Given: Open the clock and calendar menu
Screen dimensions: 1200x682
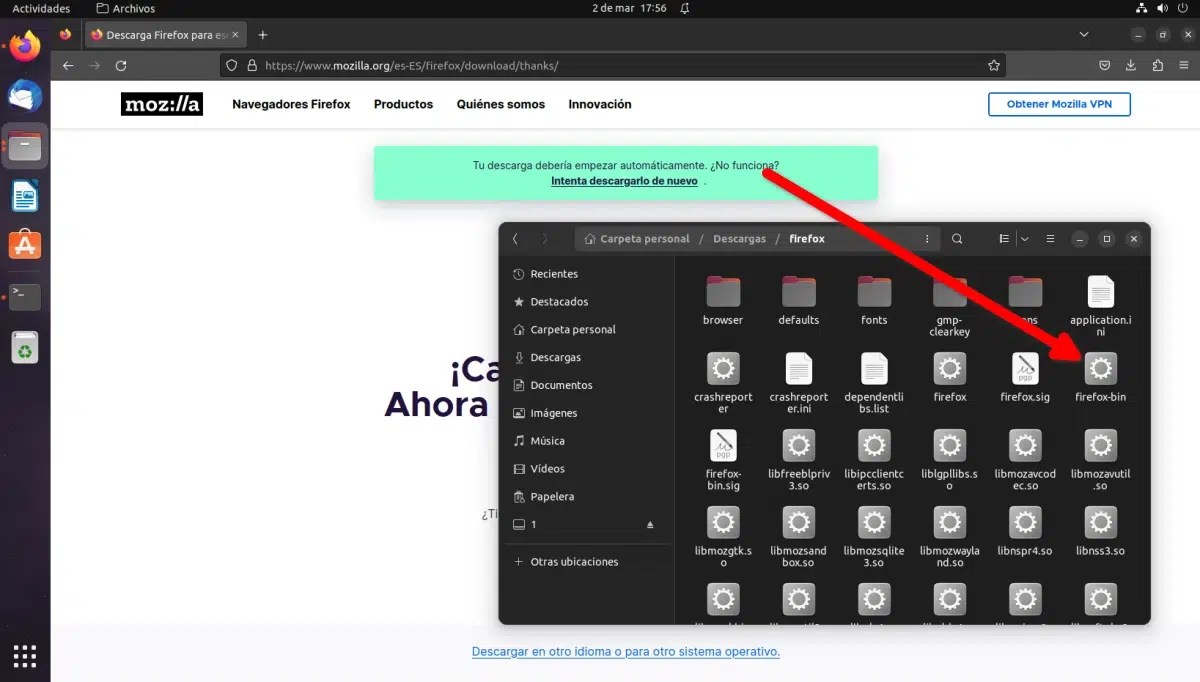Looking at the screenshot, I should pyautogui.click(x=629, y=8).
